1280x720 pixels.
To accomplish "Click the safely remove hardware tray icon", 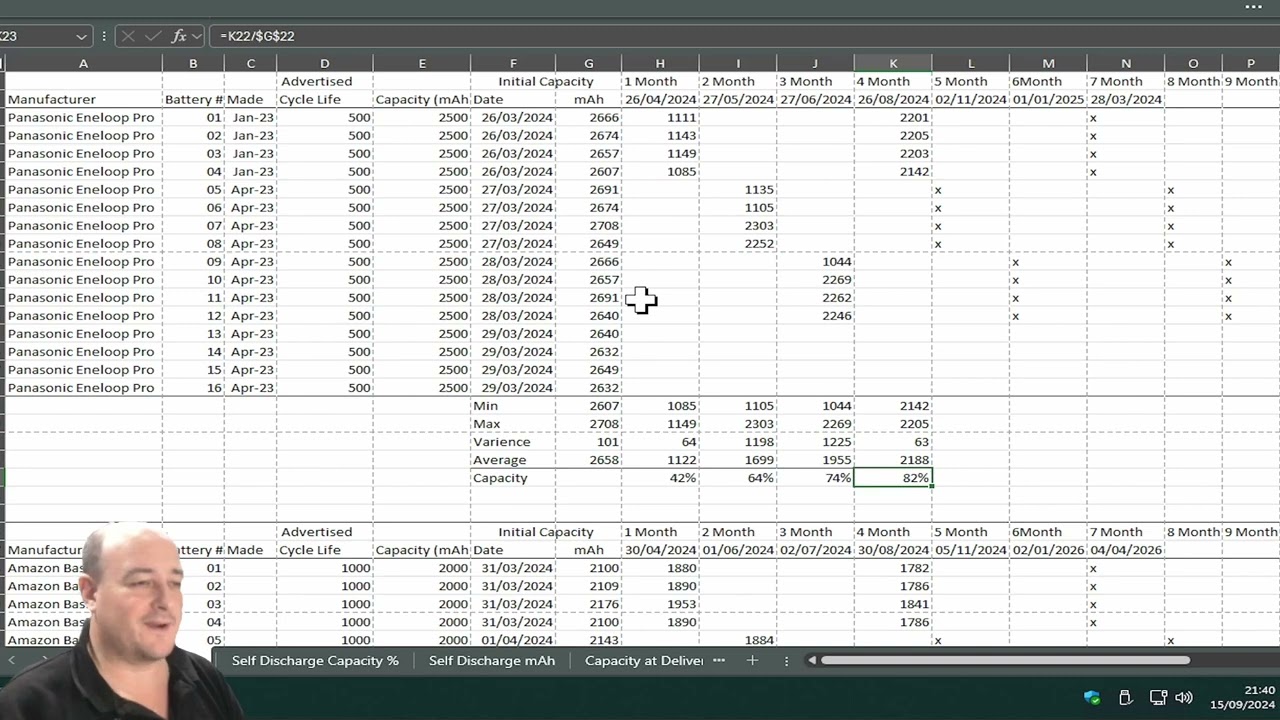I will tap(1125, 697).
